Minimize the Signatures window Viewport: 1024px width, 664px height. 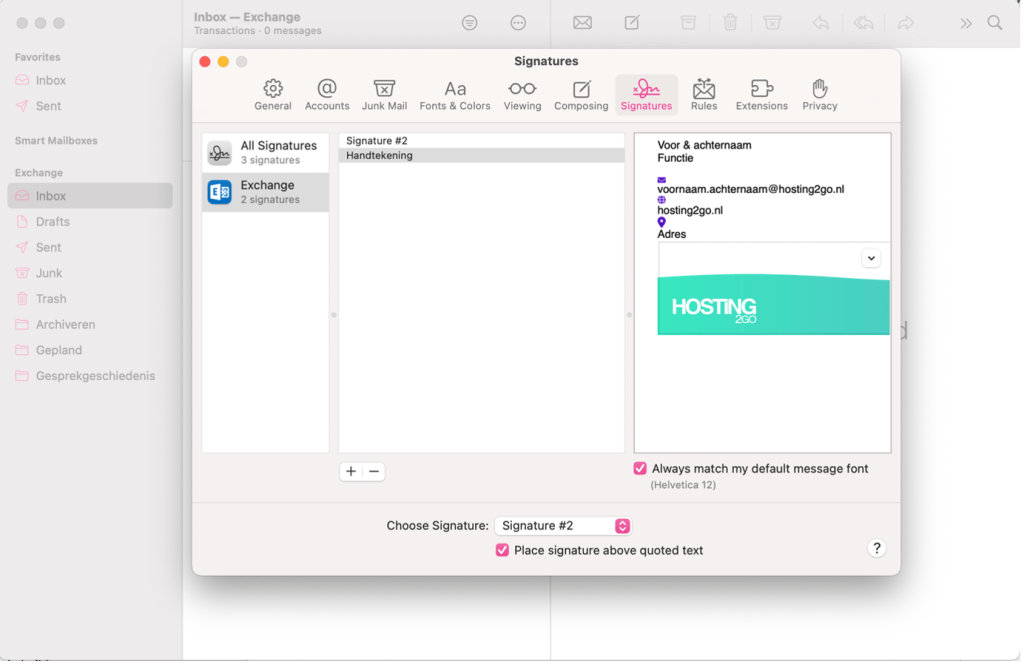[223, 61]
